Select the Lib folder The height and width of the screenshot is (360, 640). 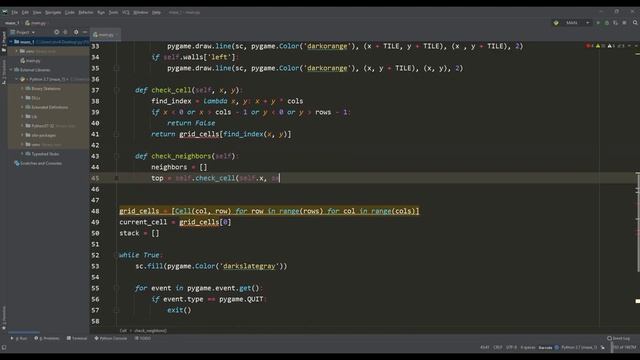[31, 117]
